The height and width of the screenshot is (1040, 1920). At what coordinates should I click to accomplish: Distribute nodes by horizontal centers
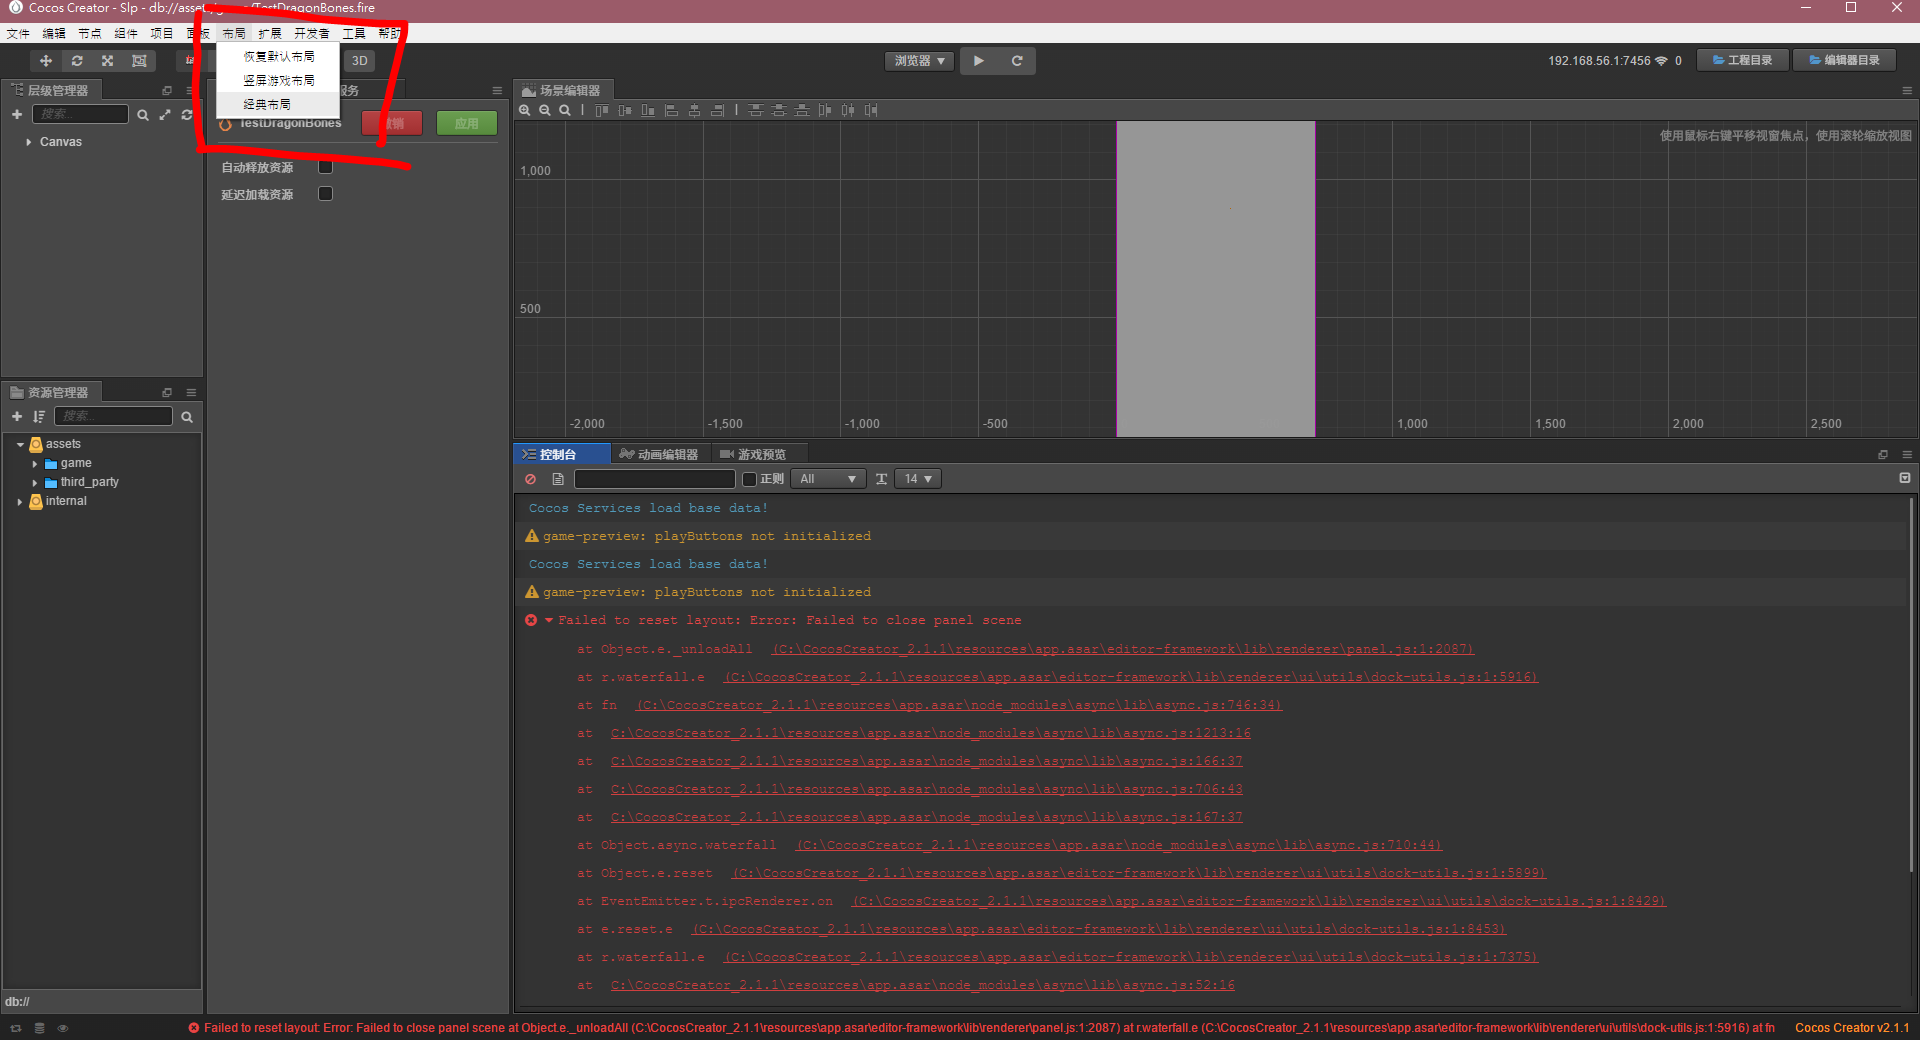(x=848, y=110)
